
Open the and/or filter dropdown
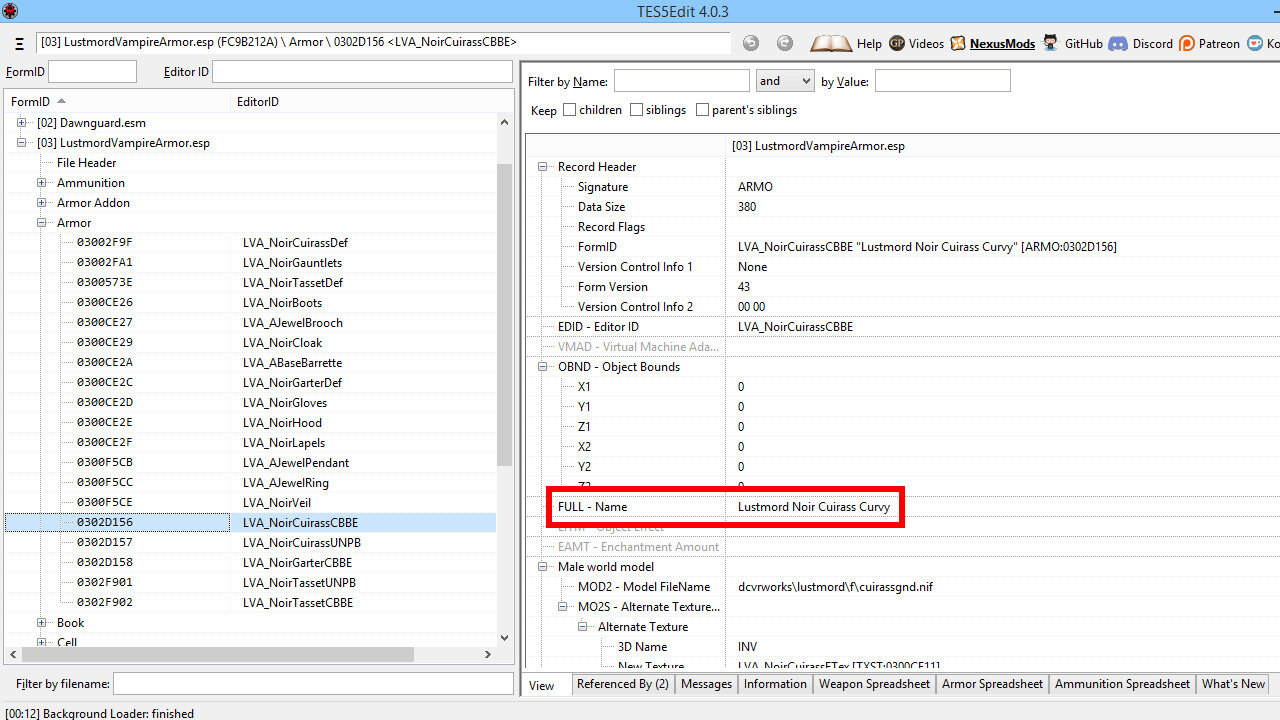tap(785, 81)
